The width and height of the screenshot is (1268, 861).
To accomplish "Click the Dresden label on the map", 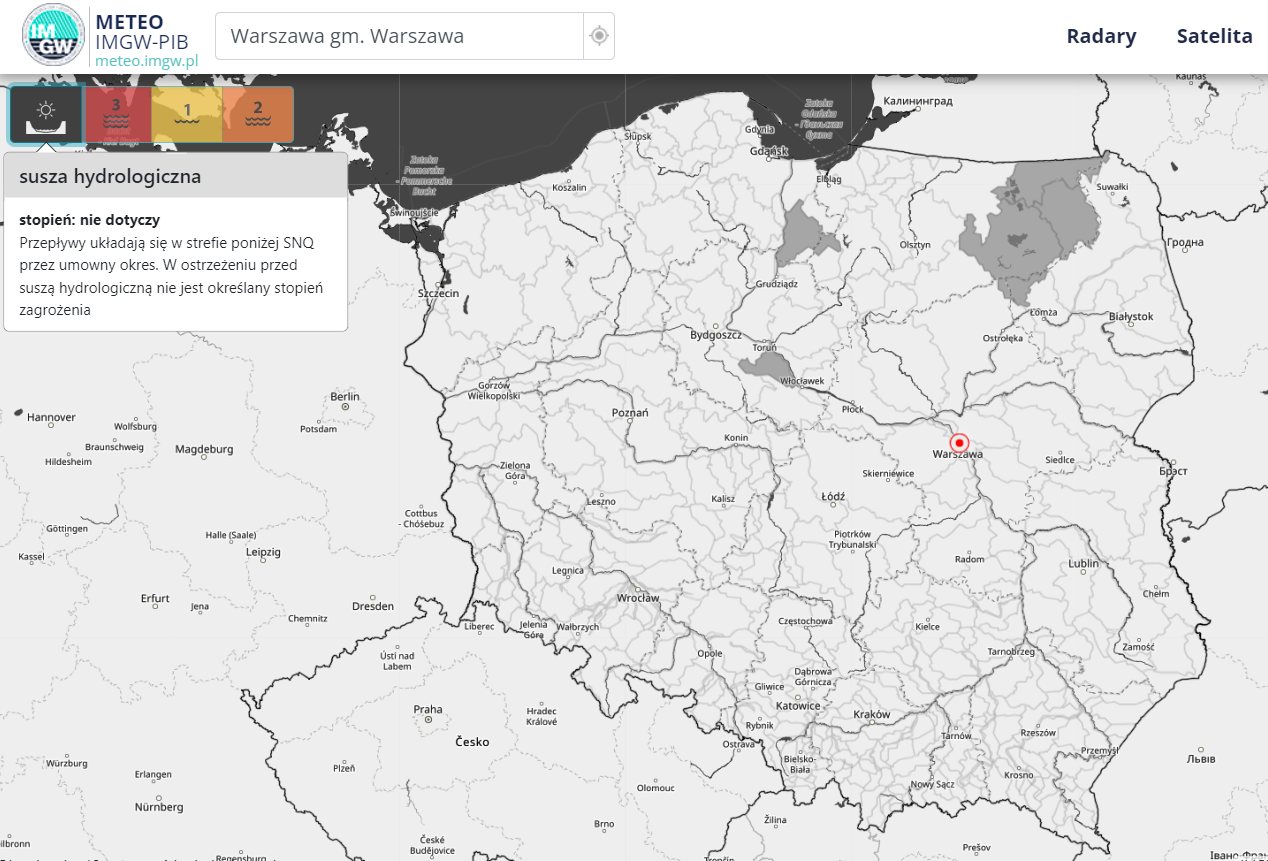I will click(373, 606).
